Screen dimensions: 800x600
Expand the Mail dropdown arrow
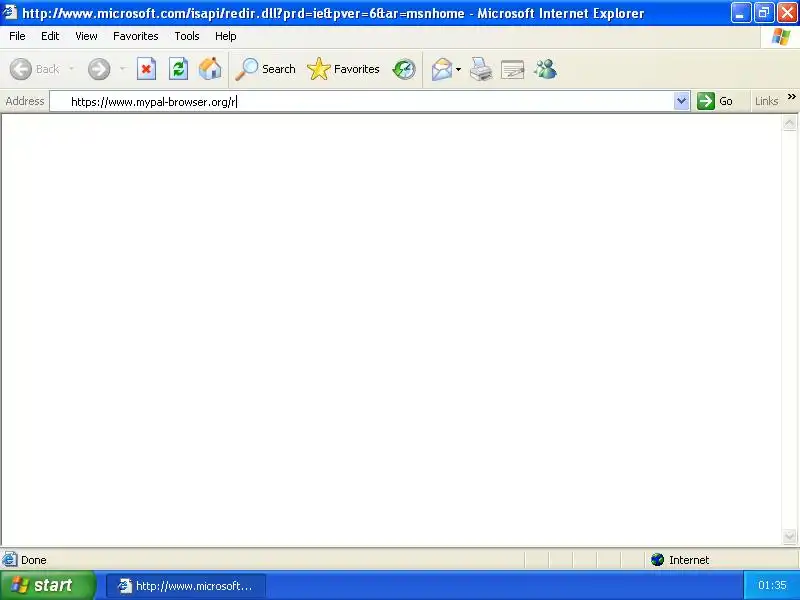pos(458,69)
